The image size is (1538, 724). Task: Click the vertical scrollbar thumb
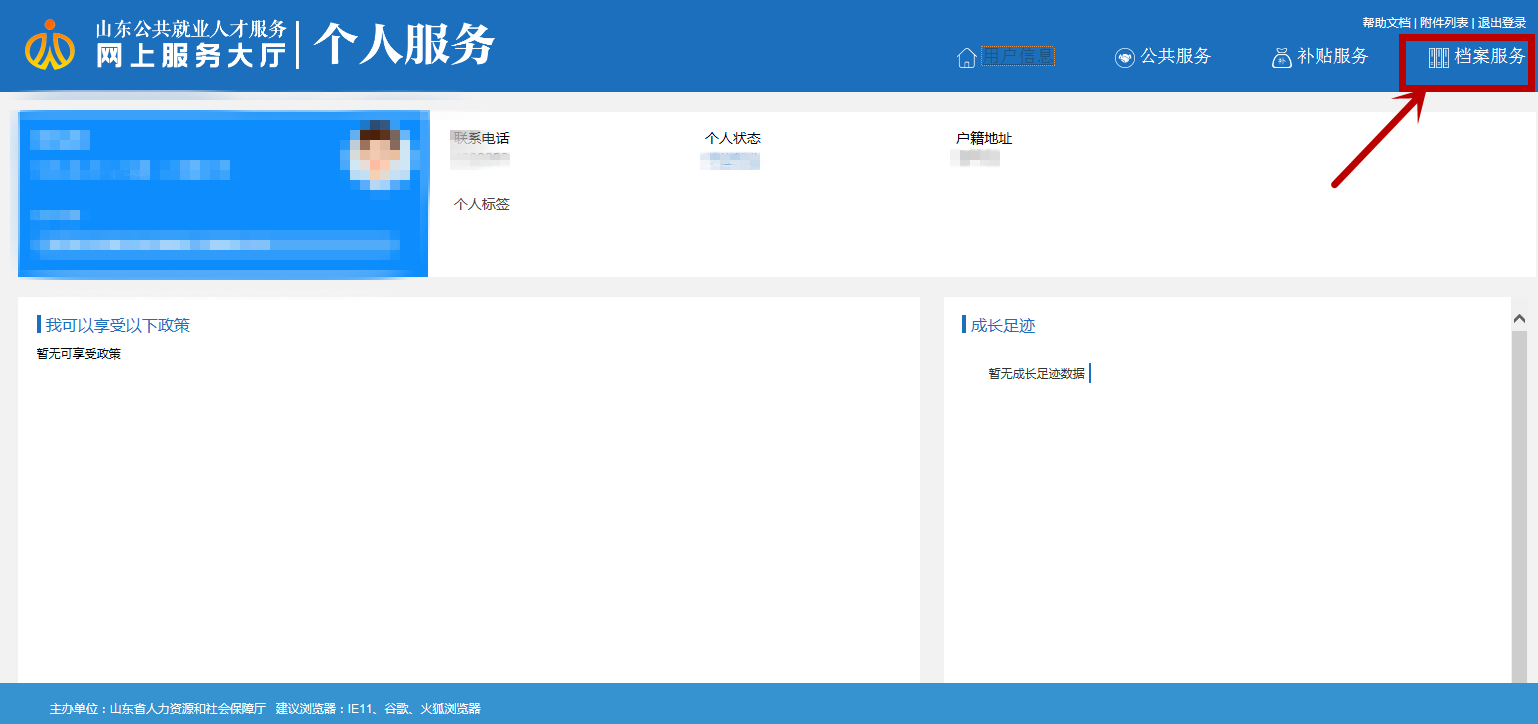[1519, 505]
